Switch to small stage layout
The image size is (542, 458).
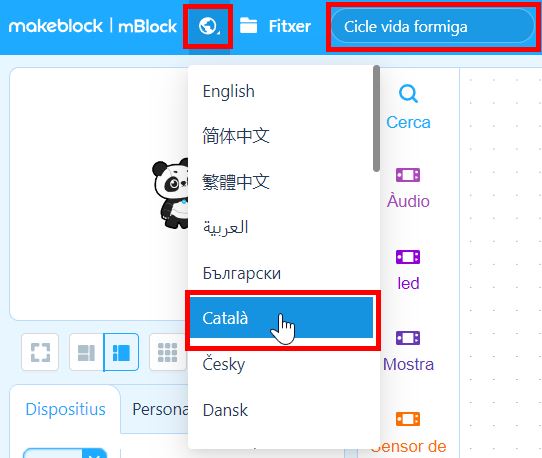(86, 352)
